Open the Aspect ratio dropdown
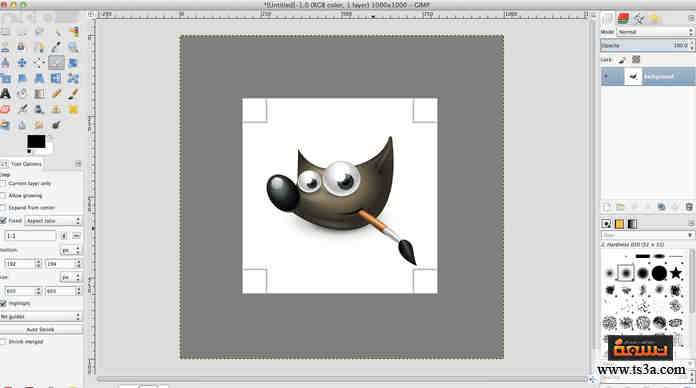696x388 pixels. 53,221
